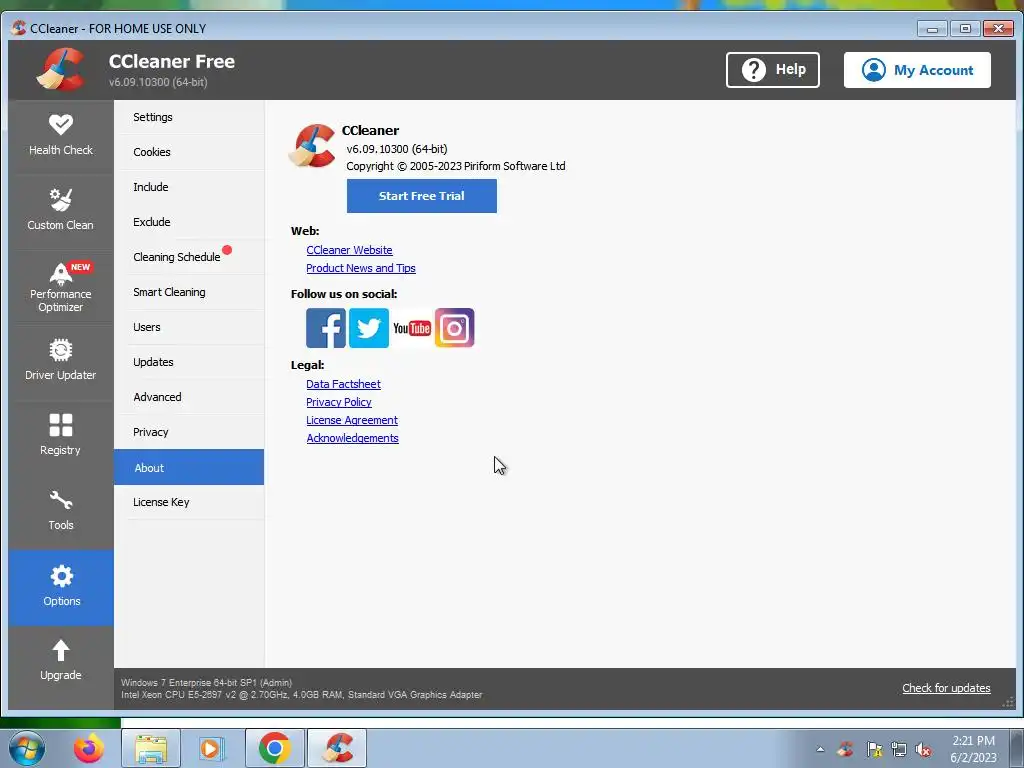Open My Account
This screenshot has width=1024, height=768.
(x=917, y=70)
